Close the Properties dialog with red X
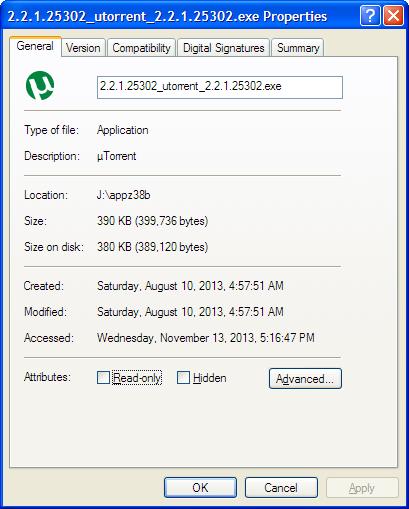Screen dimensions: 409x509 coord(393,15)
